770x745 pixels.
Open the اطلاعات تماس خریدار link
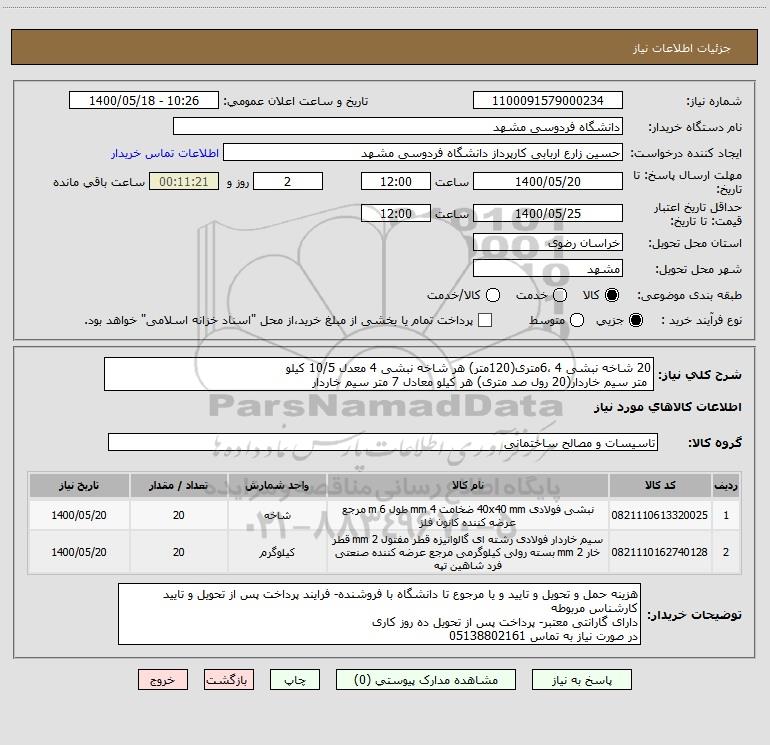tap(165, 153)
